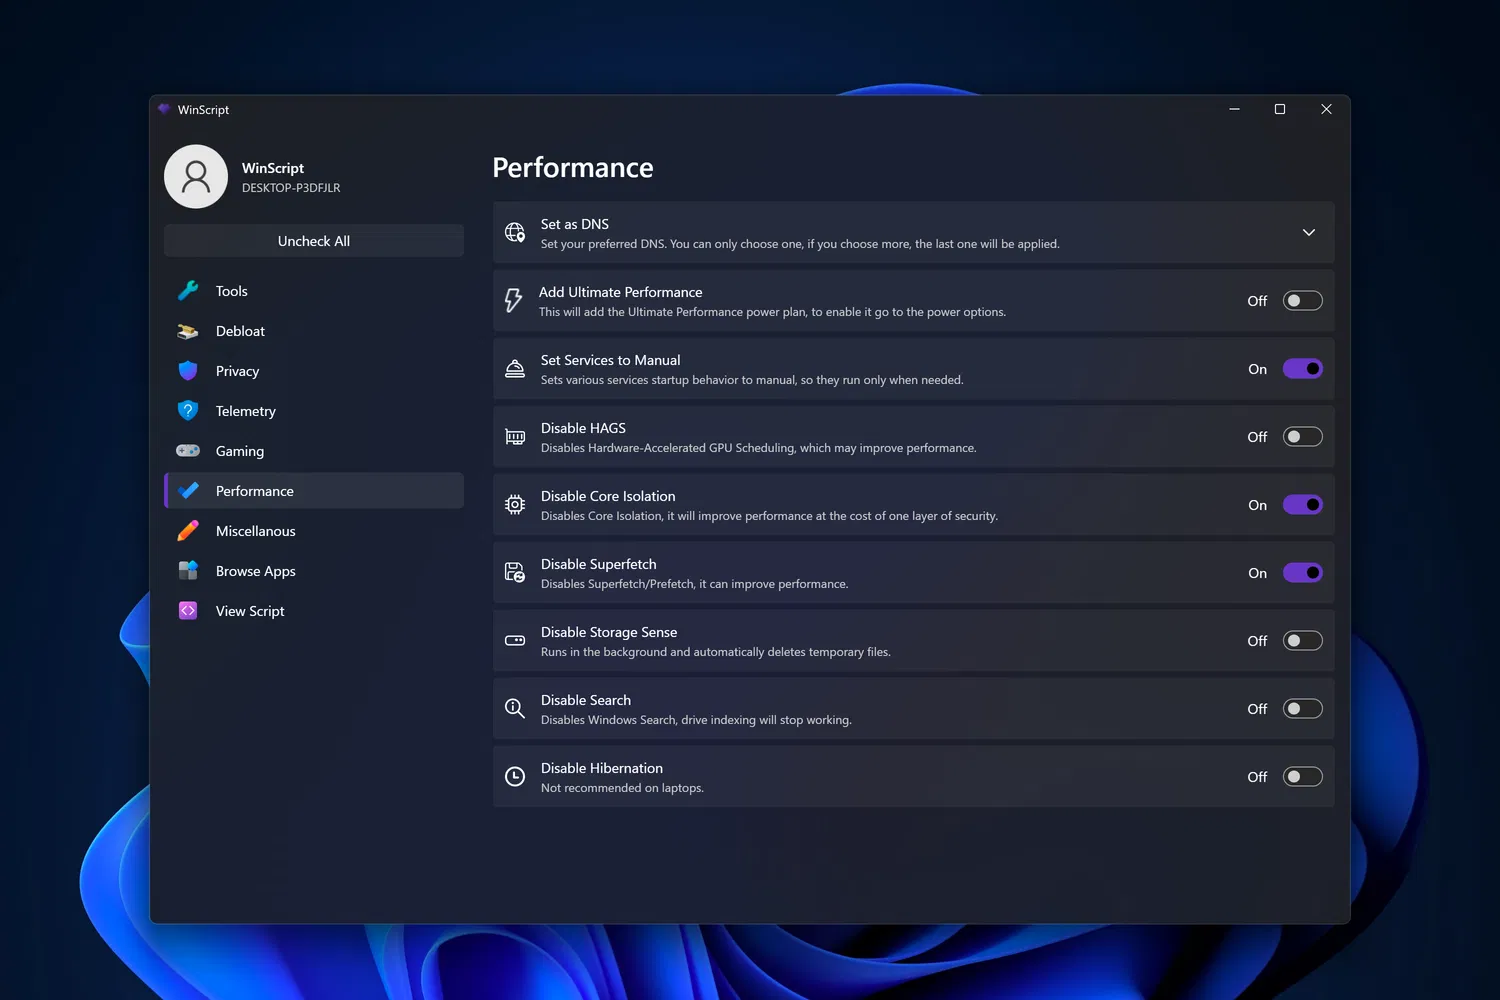This screenshot has width=1500, height=1000.
Task: Click the Miscellanous pencil icon
Action: 188,531
